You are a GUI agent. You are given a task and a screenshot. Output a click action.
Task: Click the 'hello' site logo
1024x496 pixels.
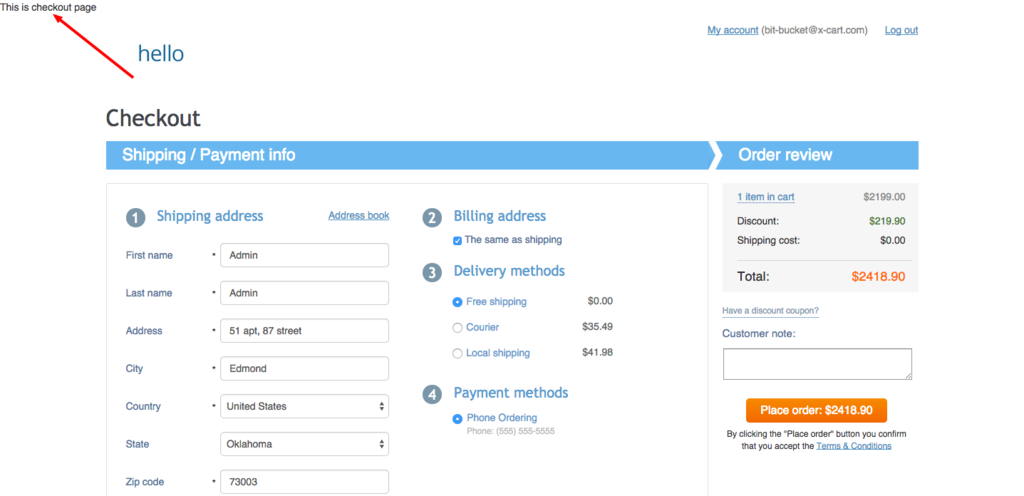click(161, 54)
